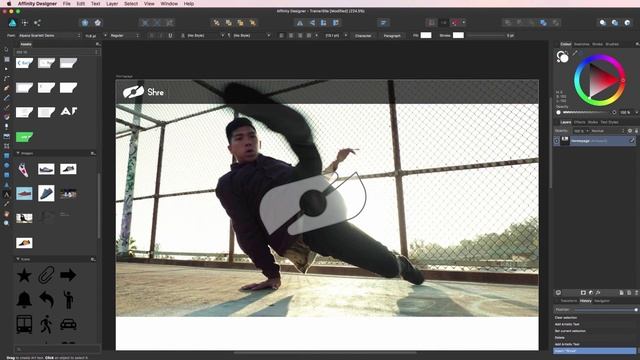
Task: Click the bell icon asset
Action: [x=24, y=300]
